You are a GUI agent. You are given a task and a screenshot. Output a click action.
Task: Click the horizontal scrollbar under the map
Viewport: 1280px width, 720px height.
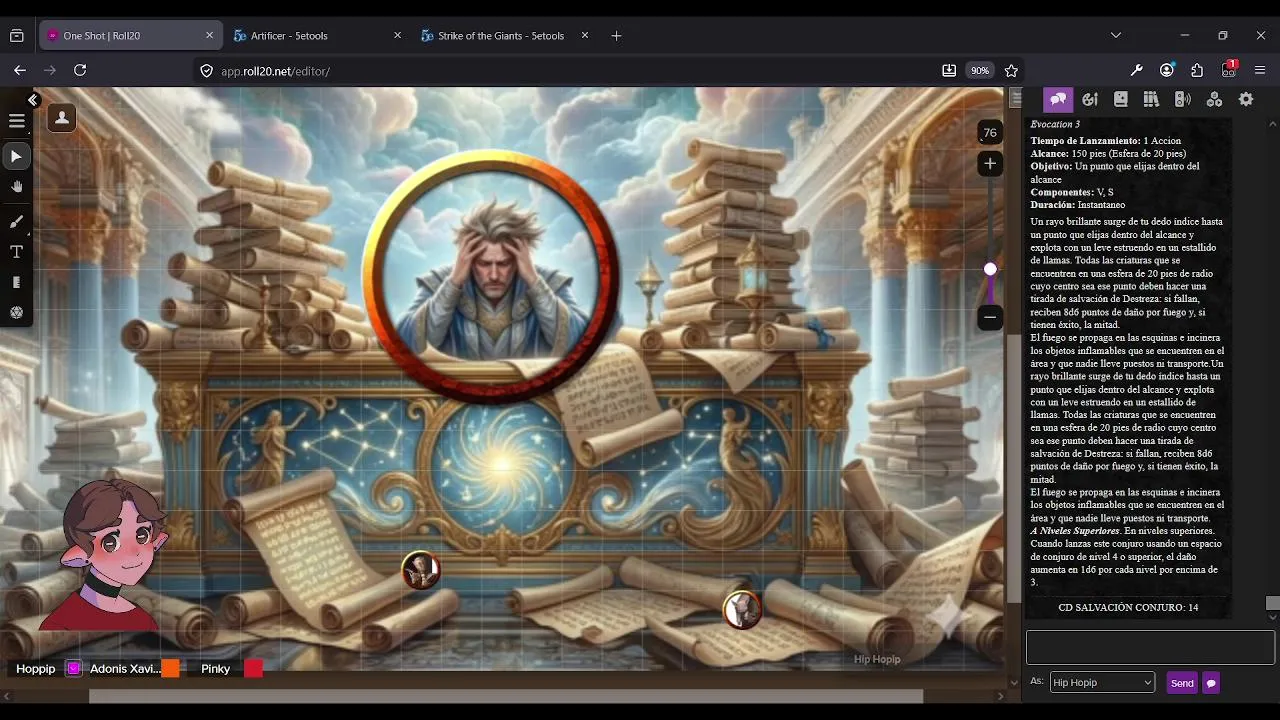[505, 696]
